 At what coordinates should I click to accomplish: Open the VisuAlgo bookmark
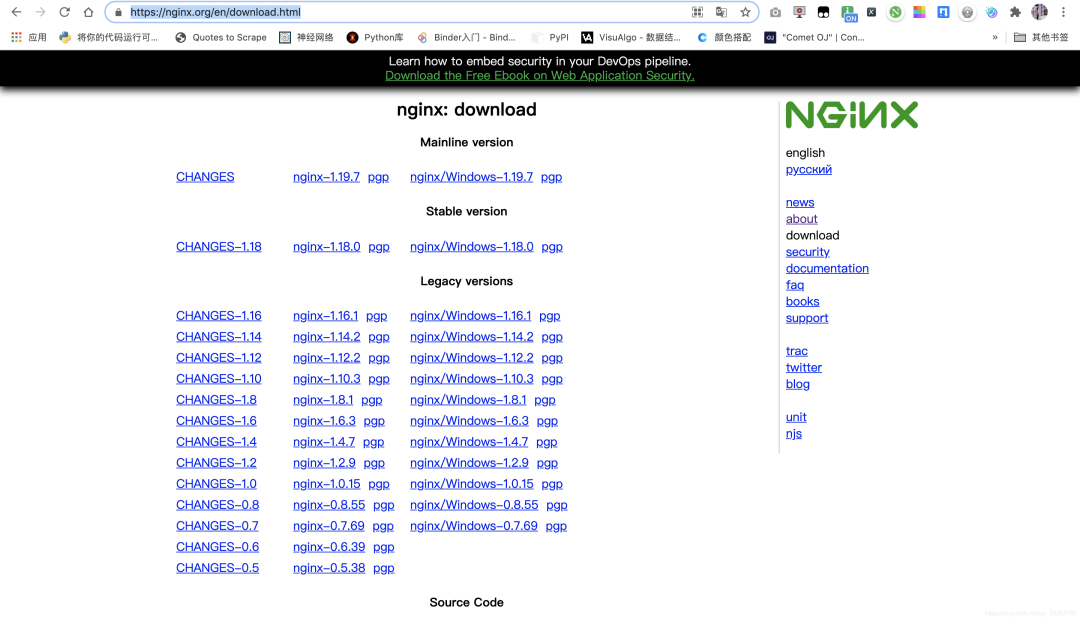tap(631, 37)
